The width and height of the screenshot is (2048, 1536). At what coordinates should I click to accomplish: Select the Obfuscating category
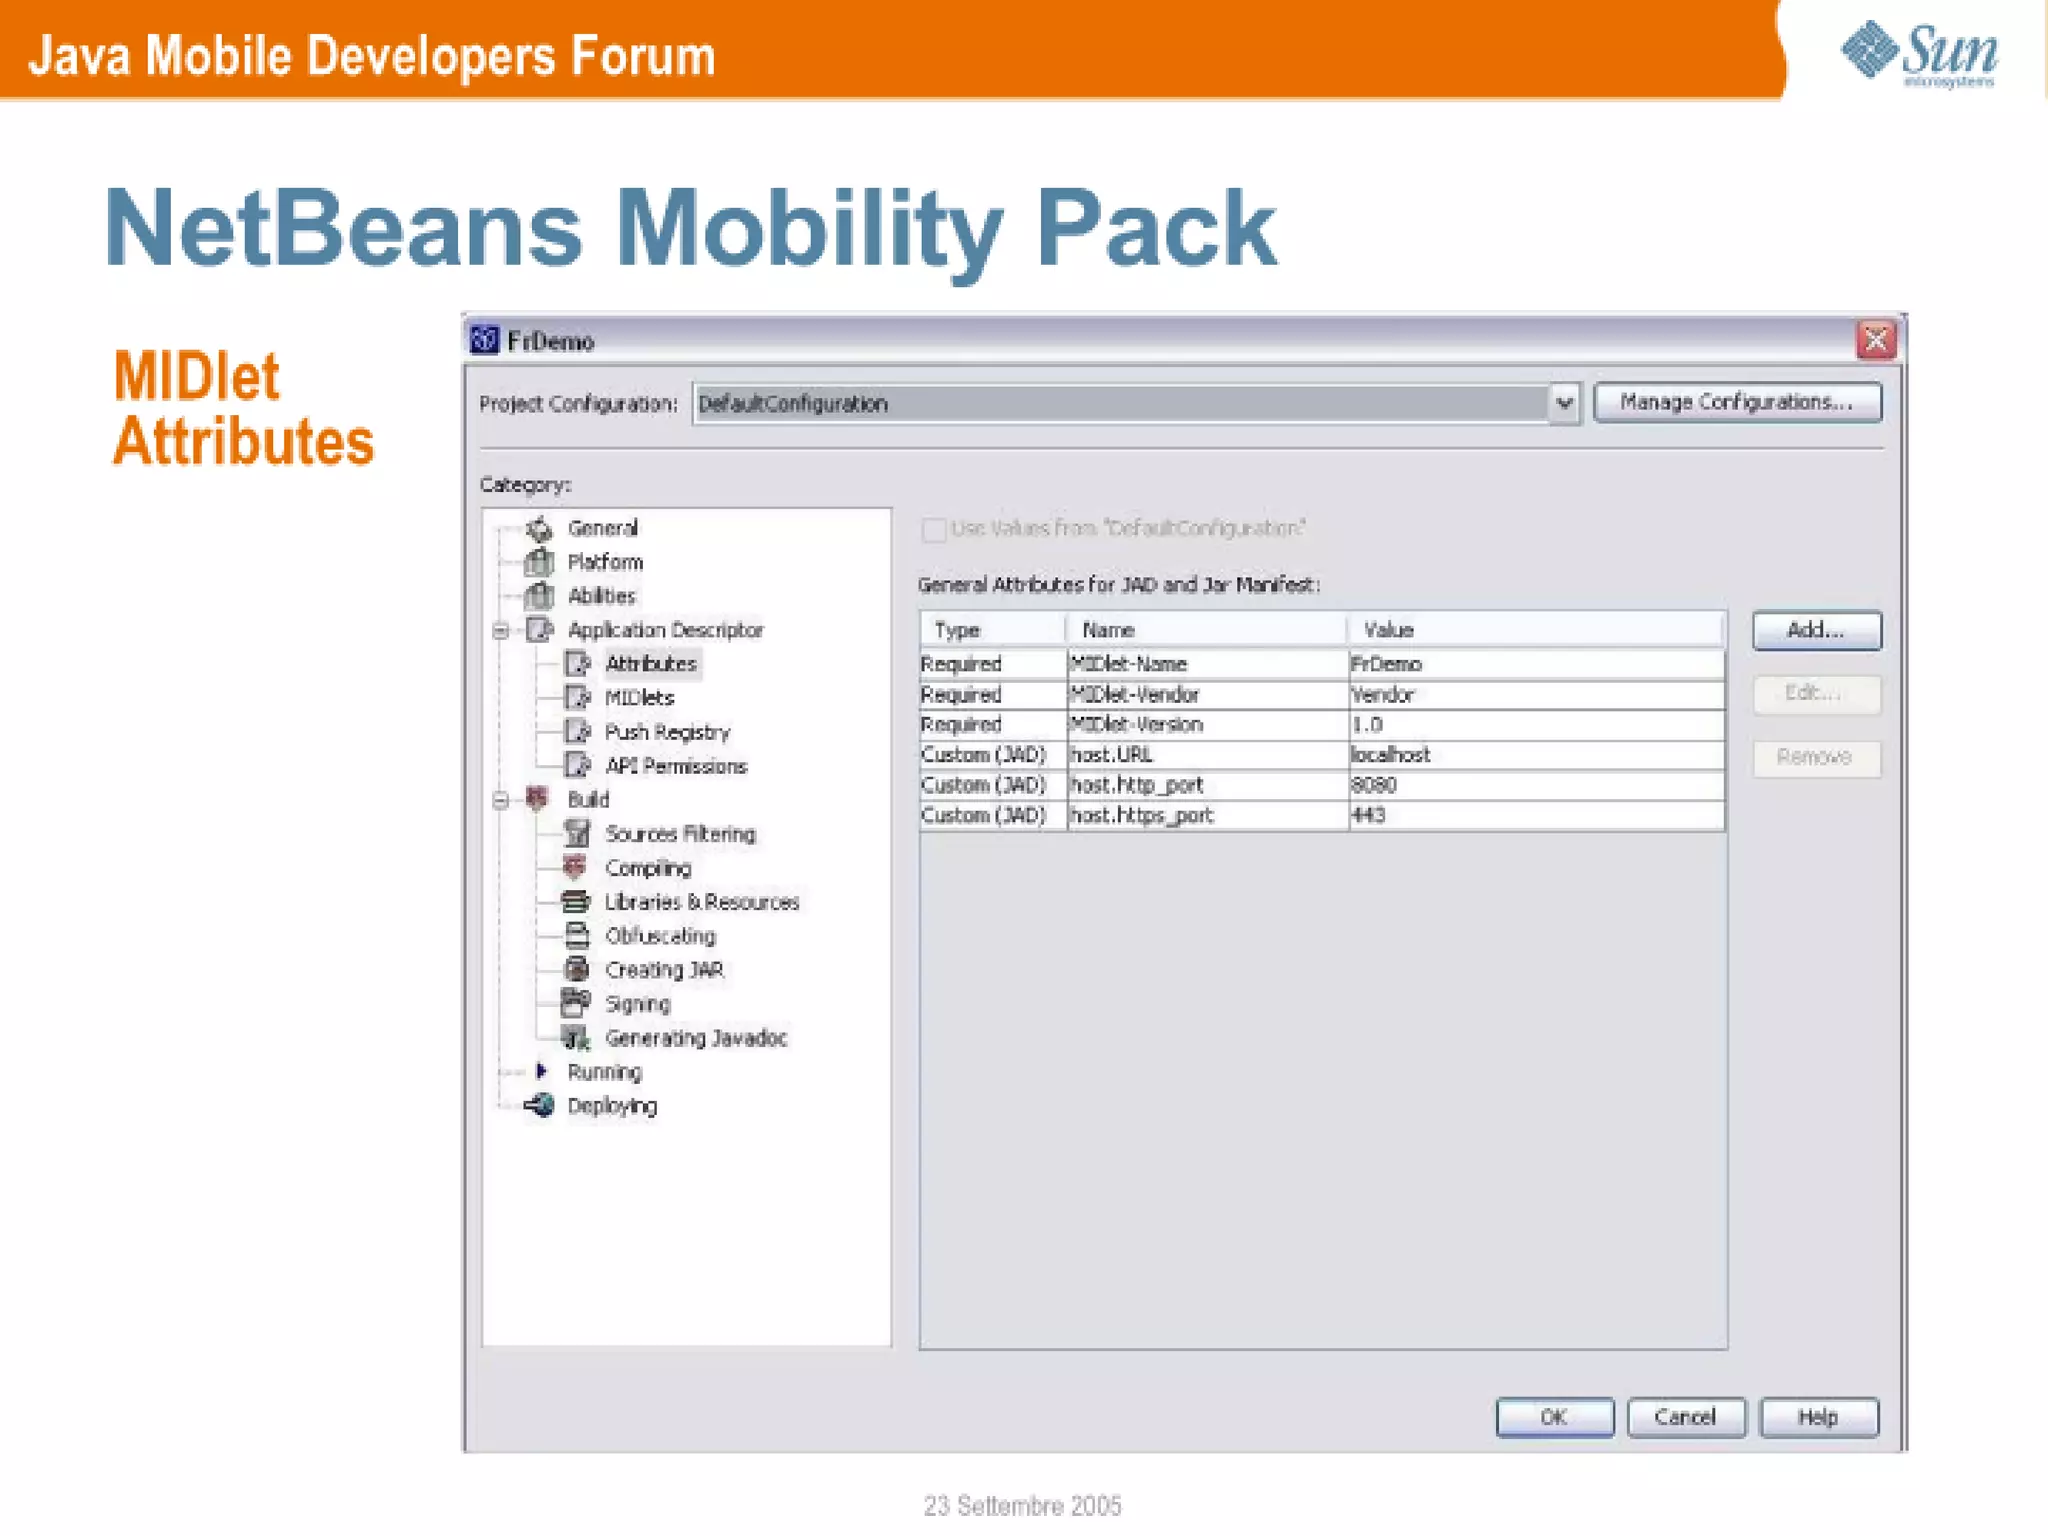(660, 936)
